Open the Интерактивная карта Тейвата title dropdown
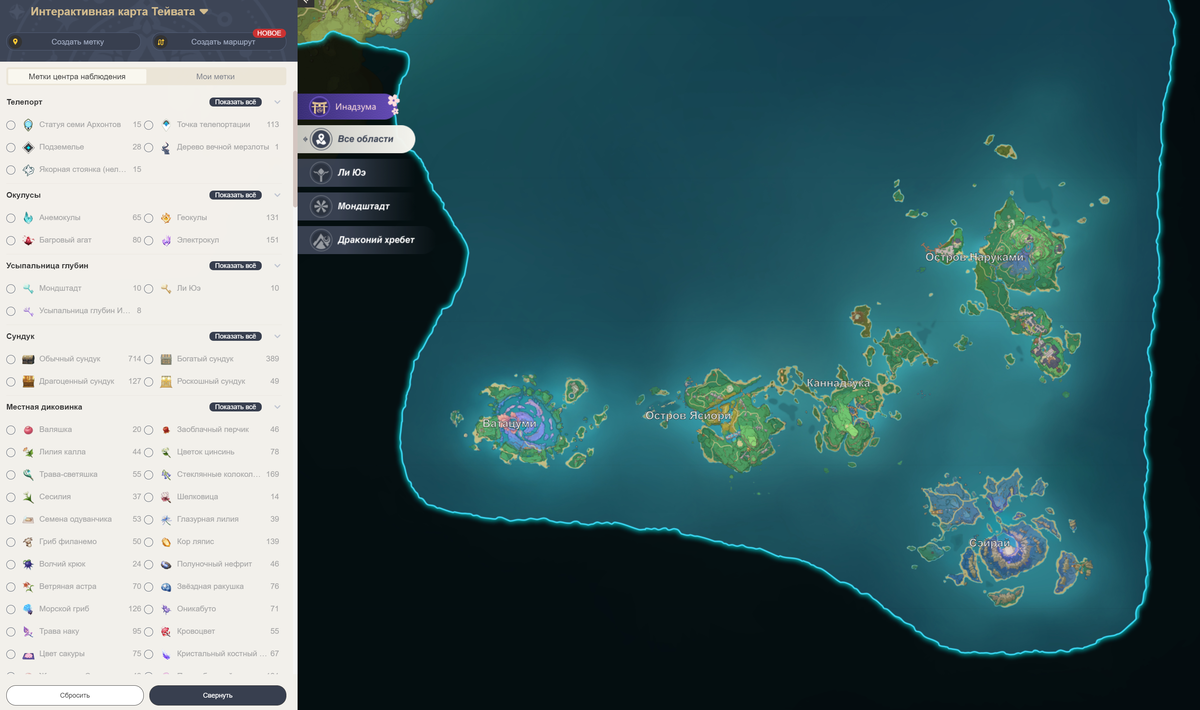This screenshot has height=710, width=1200. point(119,12)
